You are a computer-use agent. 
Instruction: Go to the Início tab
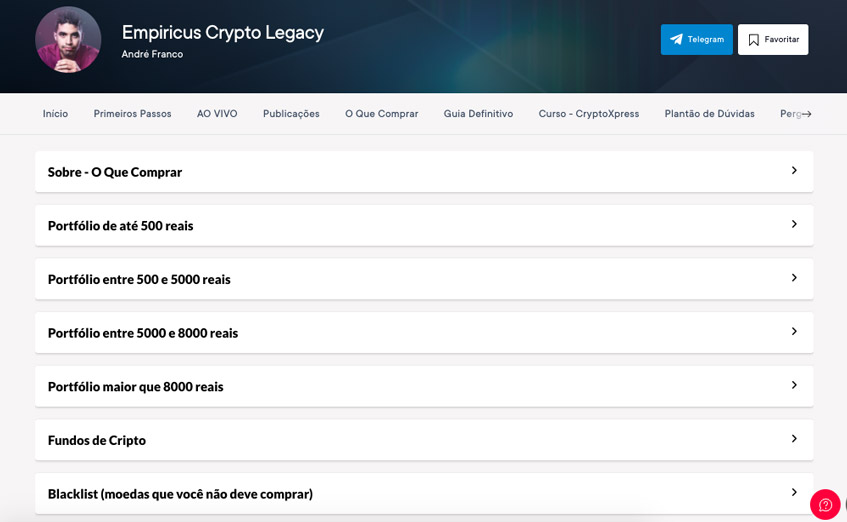pyautogui.click(x=55, y=114)
